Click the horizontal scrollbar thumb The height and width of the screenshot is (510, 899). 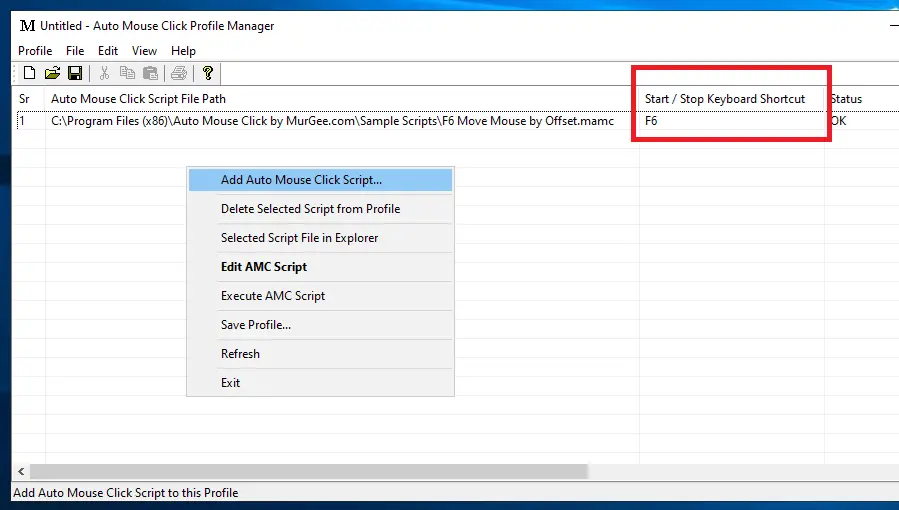tap(308, 472)
